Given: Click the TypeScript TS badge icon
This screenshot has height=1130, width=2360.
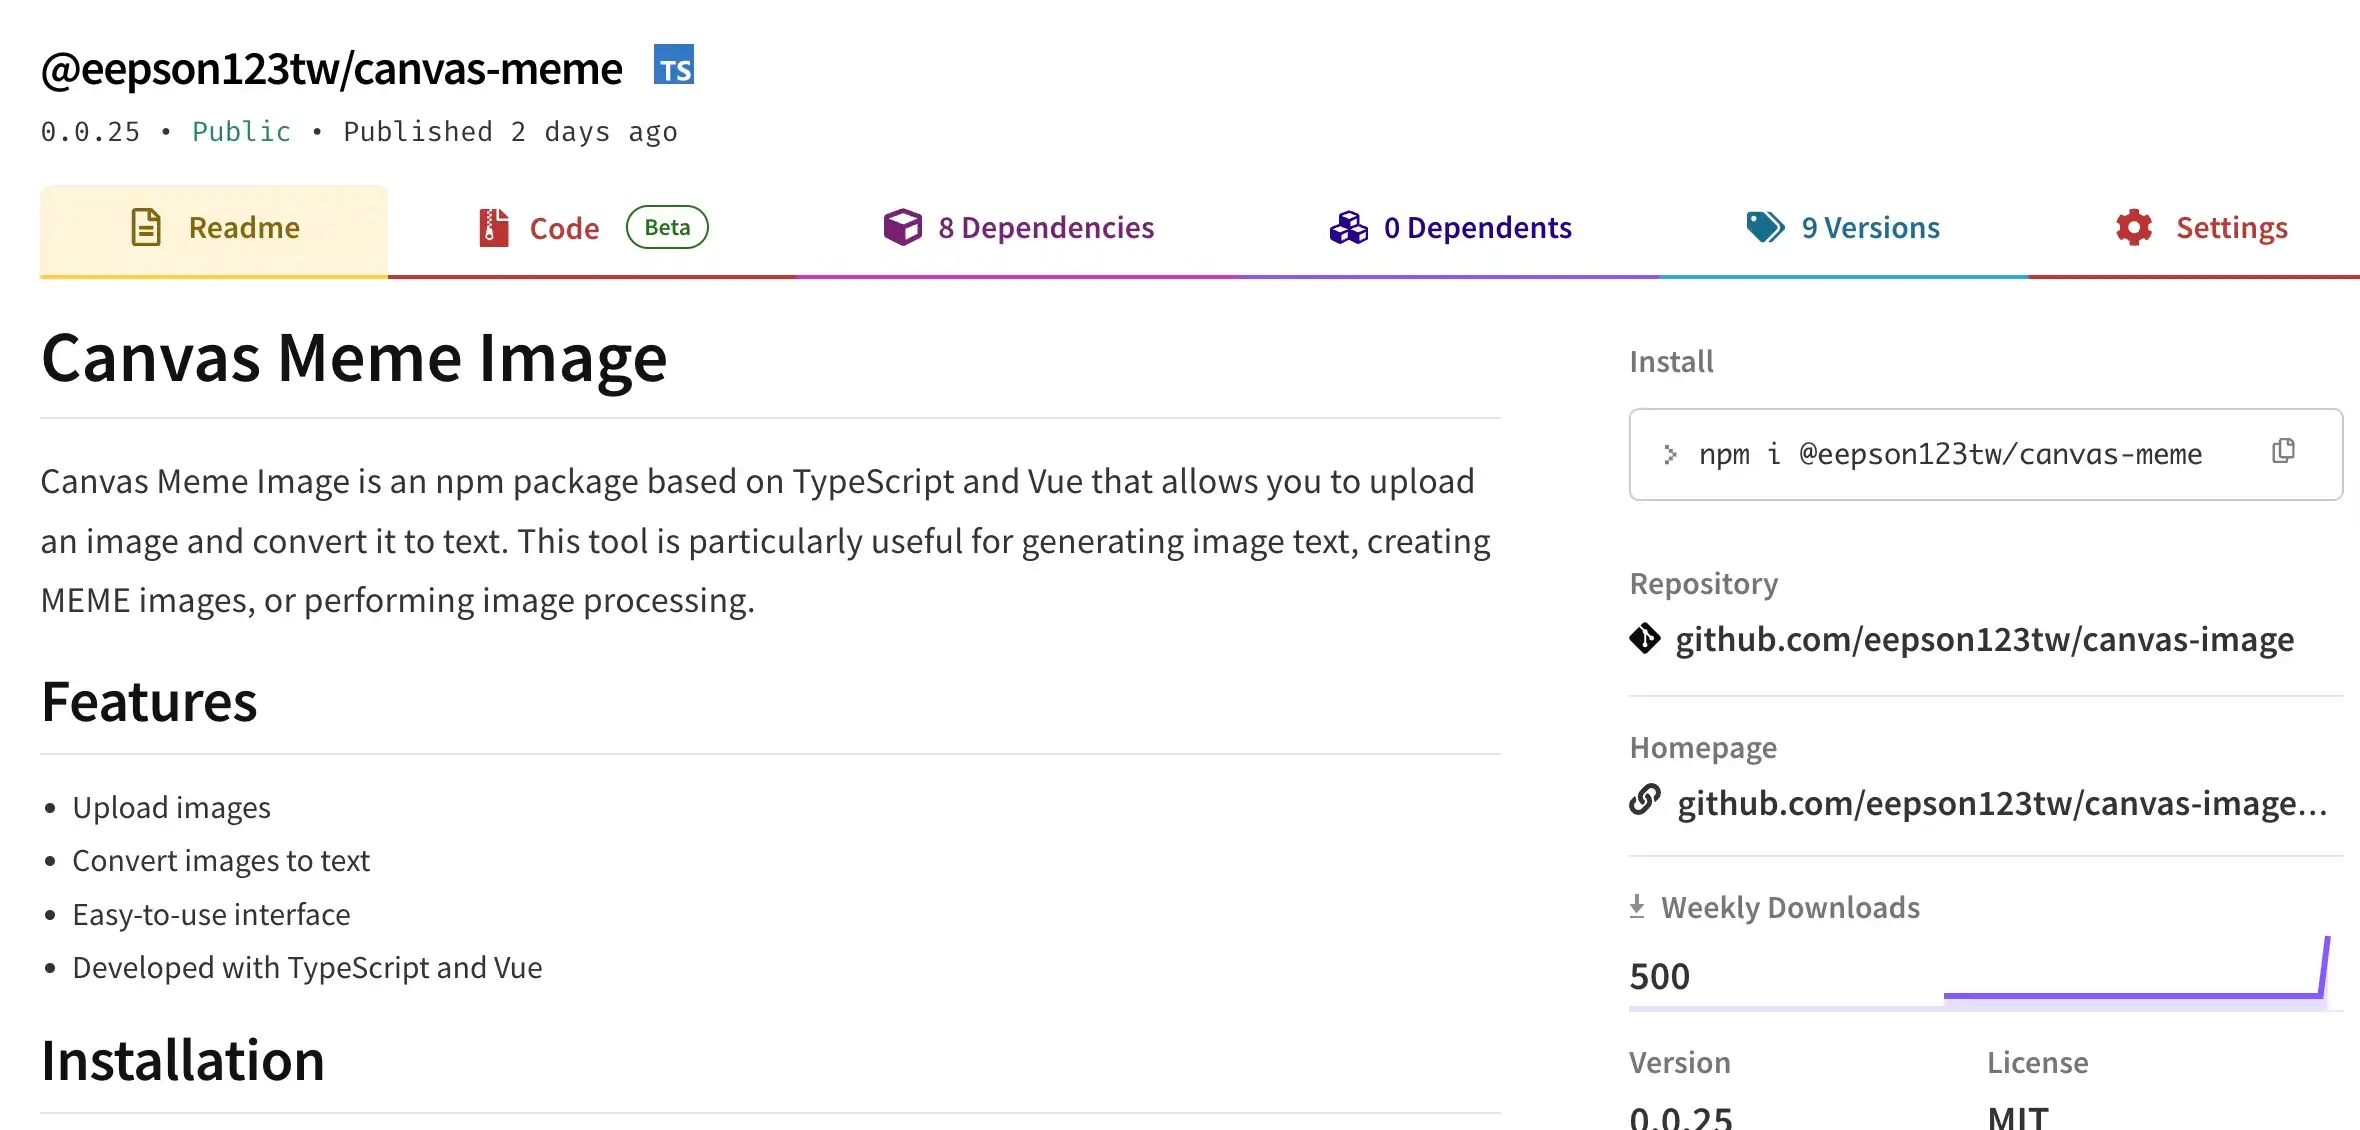Looking at the screenshot, I should 674,64.
